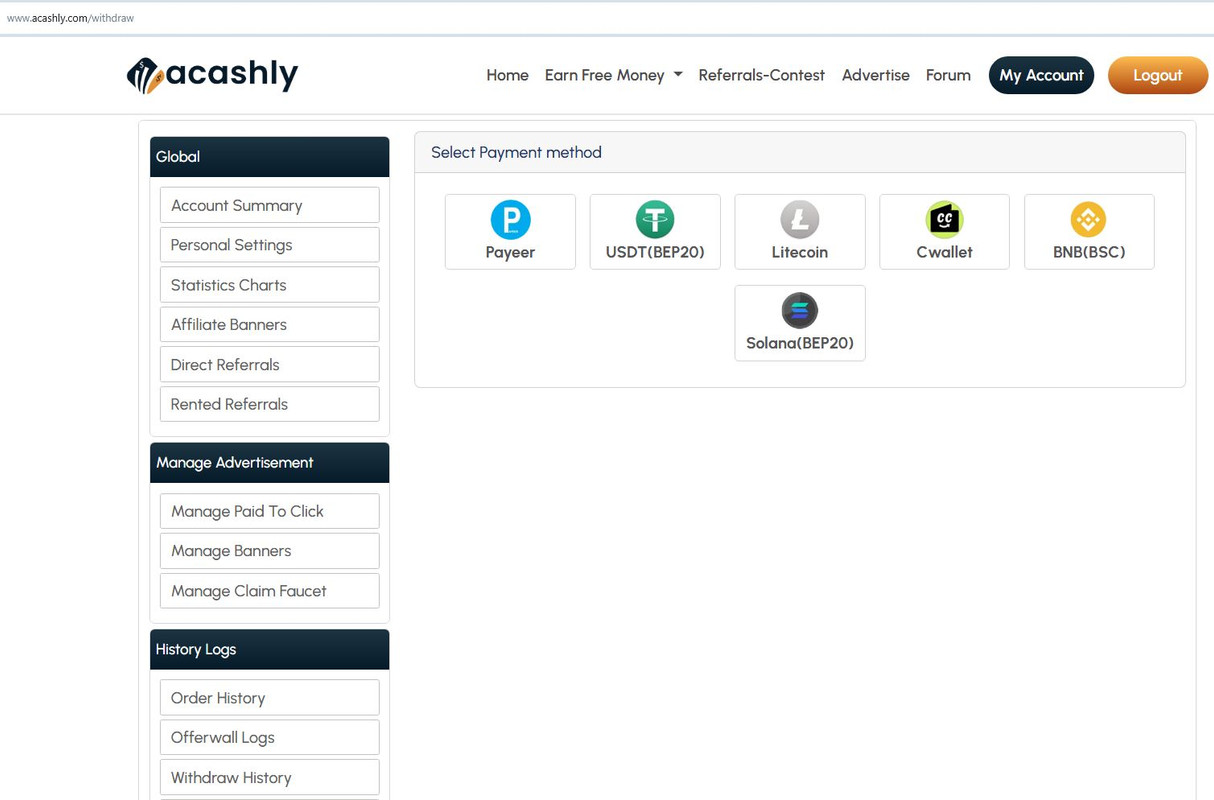This screenshot has height=800, width=1214.
Task: Select the BNB(BSC) Binance icon
Action: pyautogui.click(x=1088, y=220)
